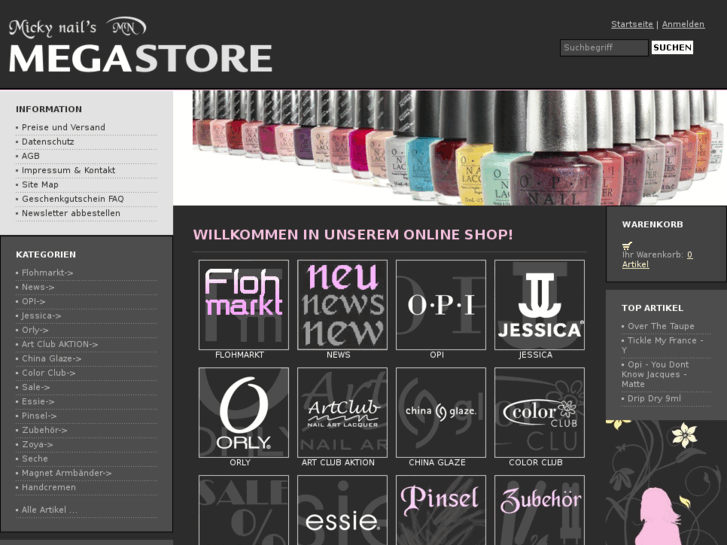Open top article Over The Taupe
727x545 pixels.
click(661, 326)
